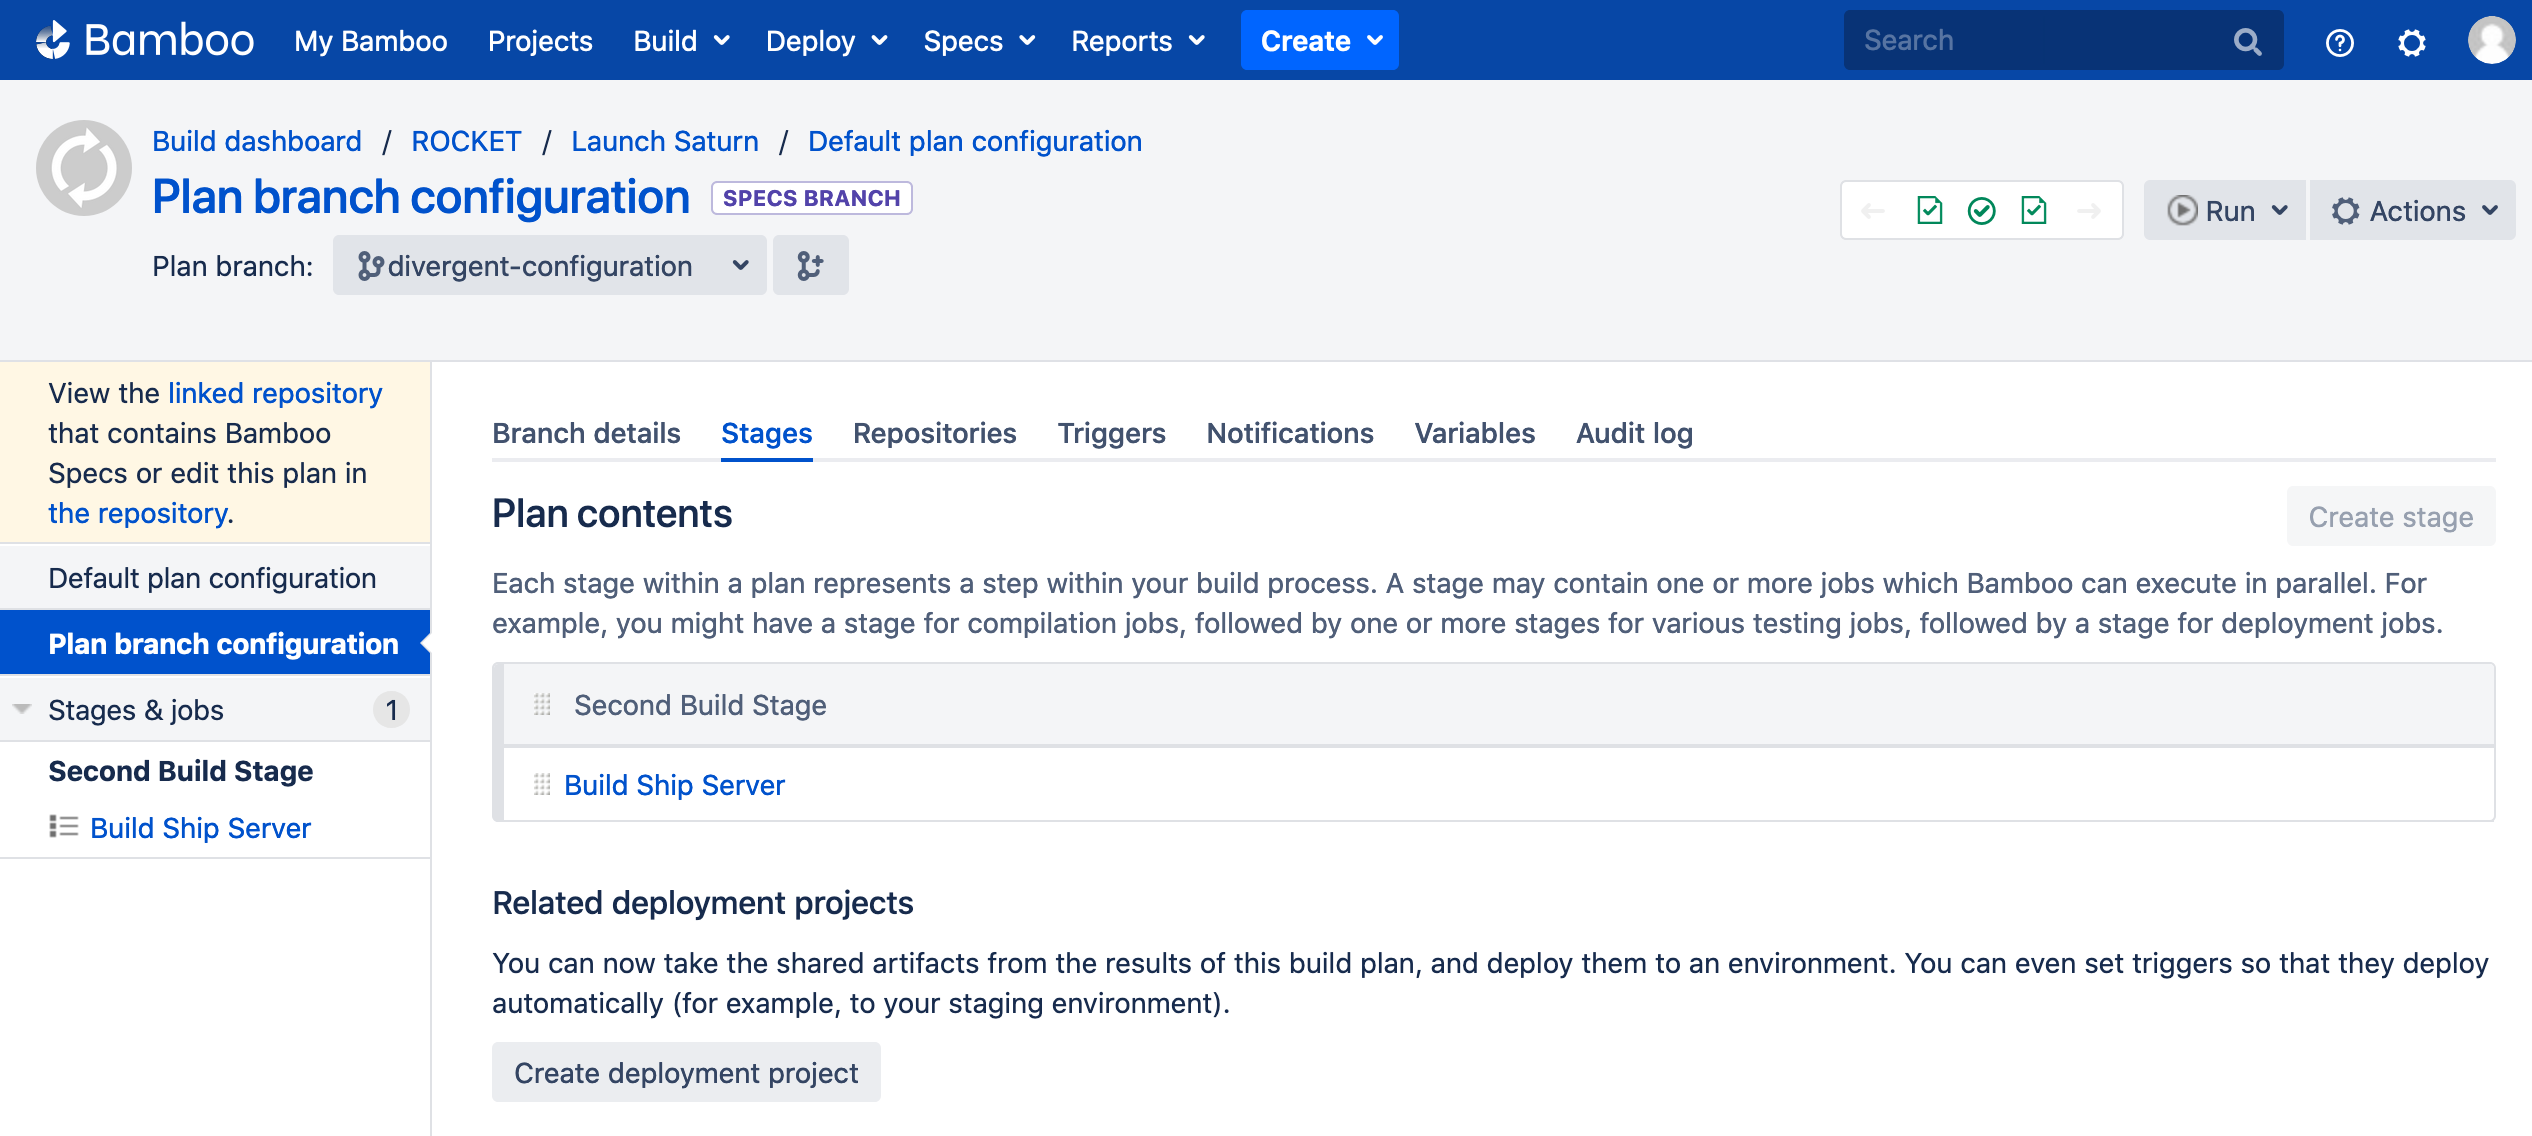Open the Create dropdown button

(x=1320, y=41)
